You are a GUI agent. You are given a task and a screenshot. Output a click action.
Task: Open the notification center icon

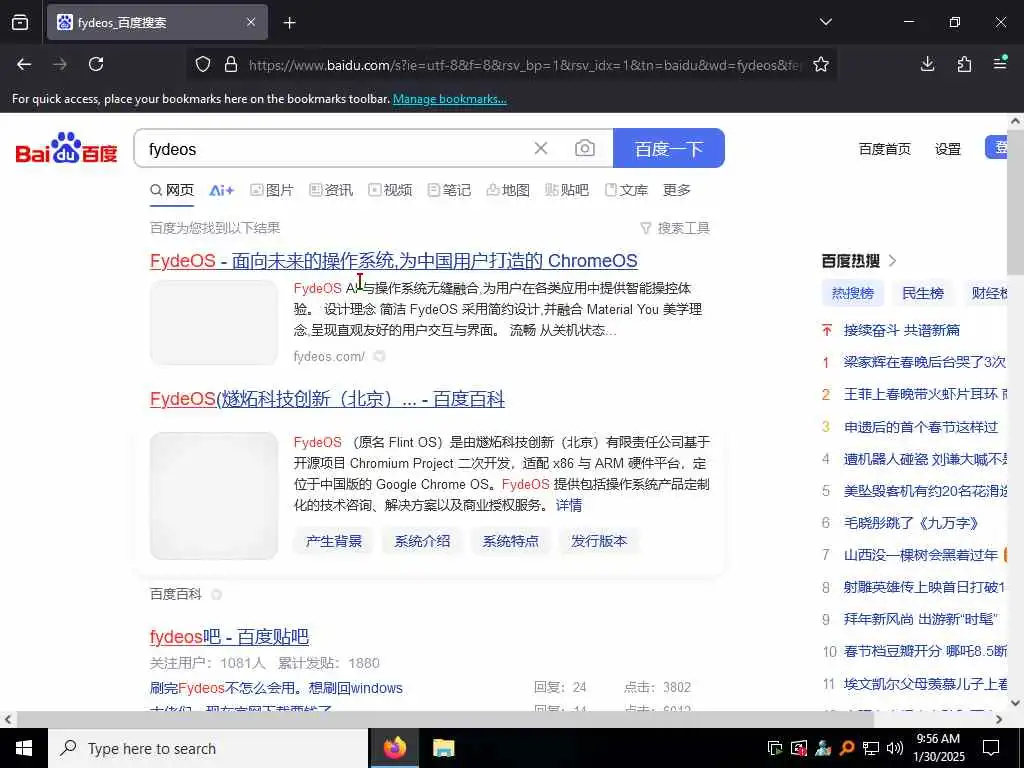(991, 748)
